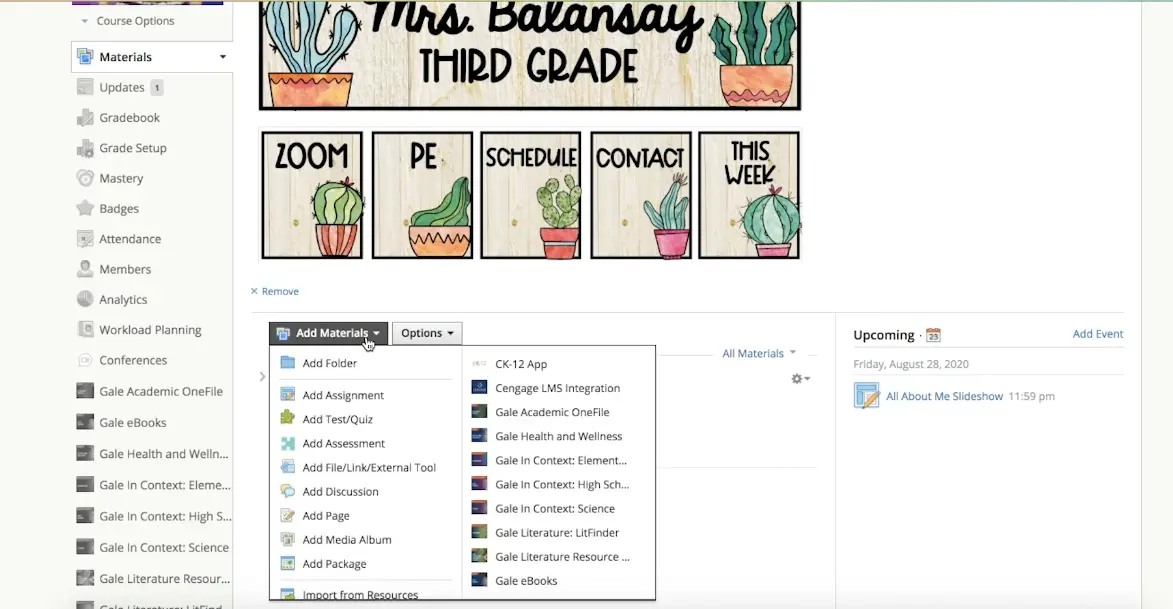Click the Remove link under banner
The height and width of the screenshot is (609, 1173).
click(275, 291)
